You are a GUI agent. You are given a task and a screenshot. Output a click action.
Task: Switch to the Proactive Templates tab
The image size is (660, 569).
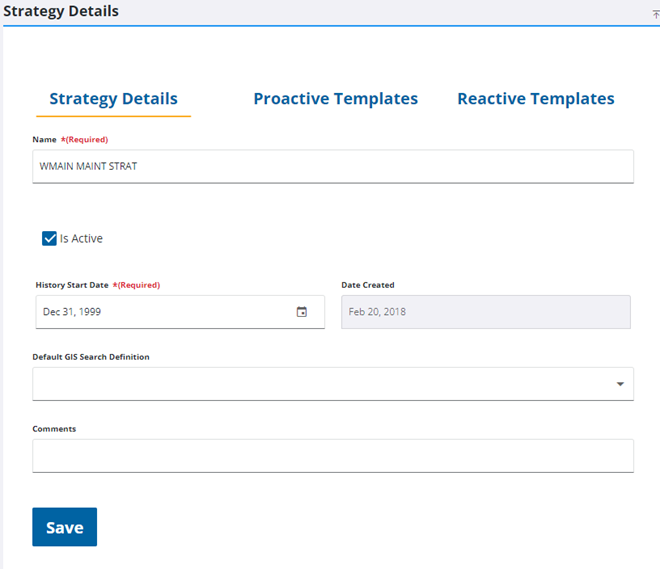pos(335,99)
